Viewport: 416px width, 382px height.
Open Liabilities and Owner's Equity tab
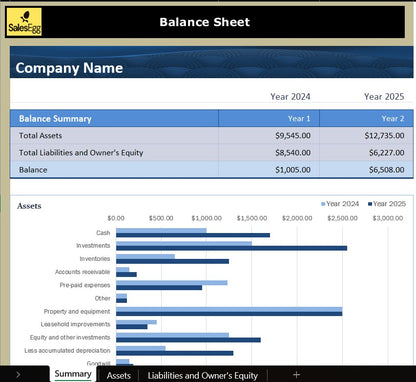pyautogui.click(x=203, y=376)
